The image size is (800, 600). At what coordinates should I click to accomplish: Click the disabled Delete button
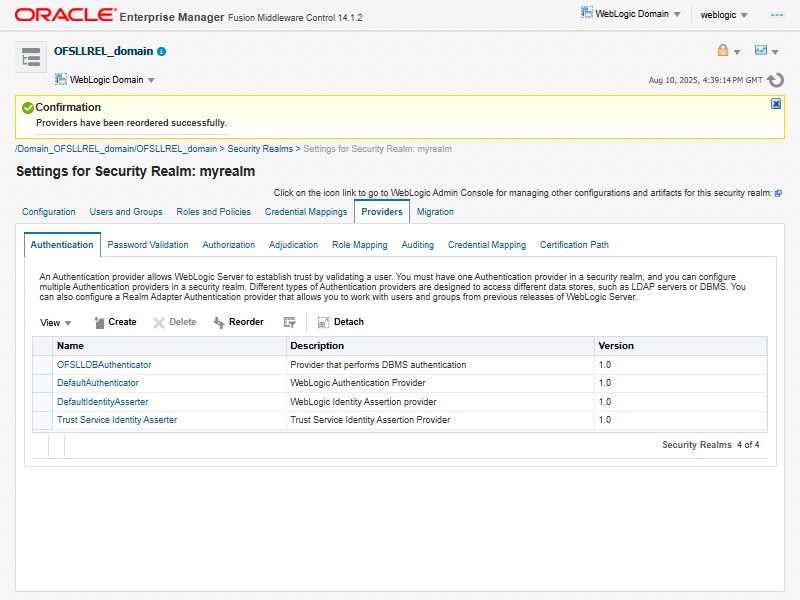174,322
